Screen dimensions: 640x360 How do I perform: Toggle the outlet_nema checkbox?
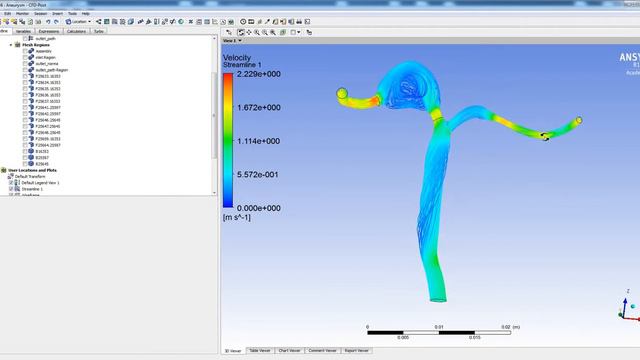(x=25, y=64)
